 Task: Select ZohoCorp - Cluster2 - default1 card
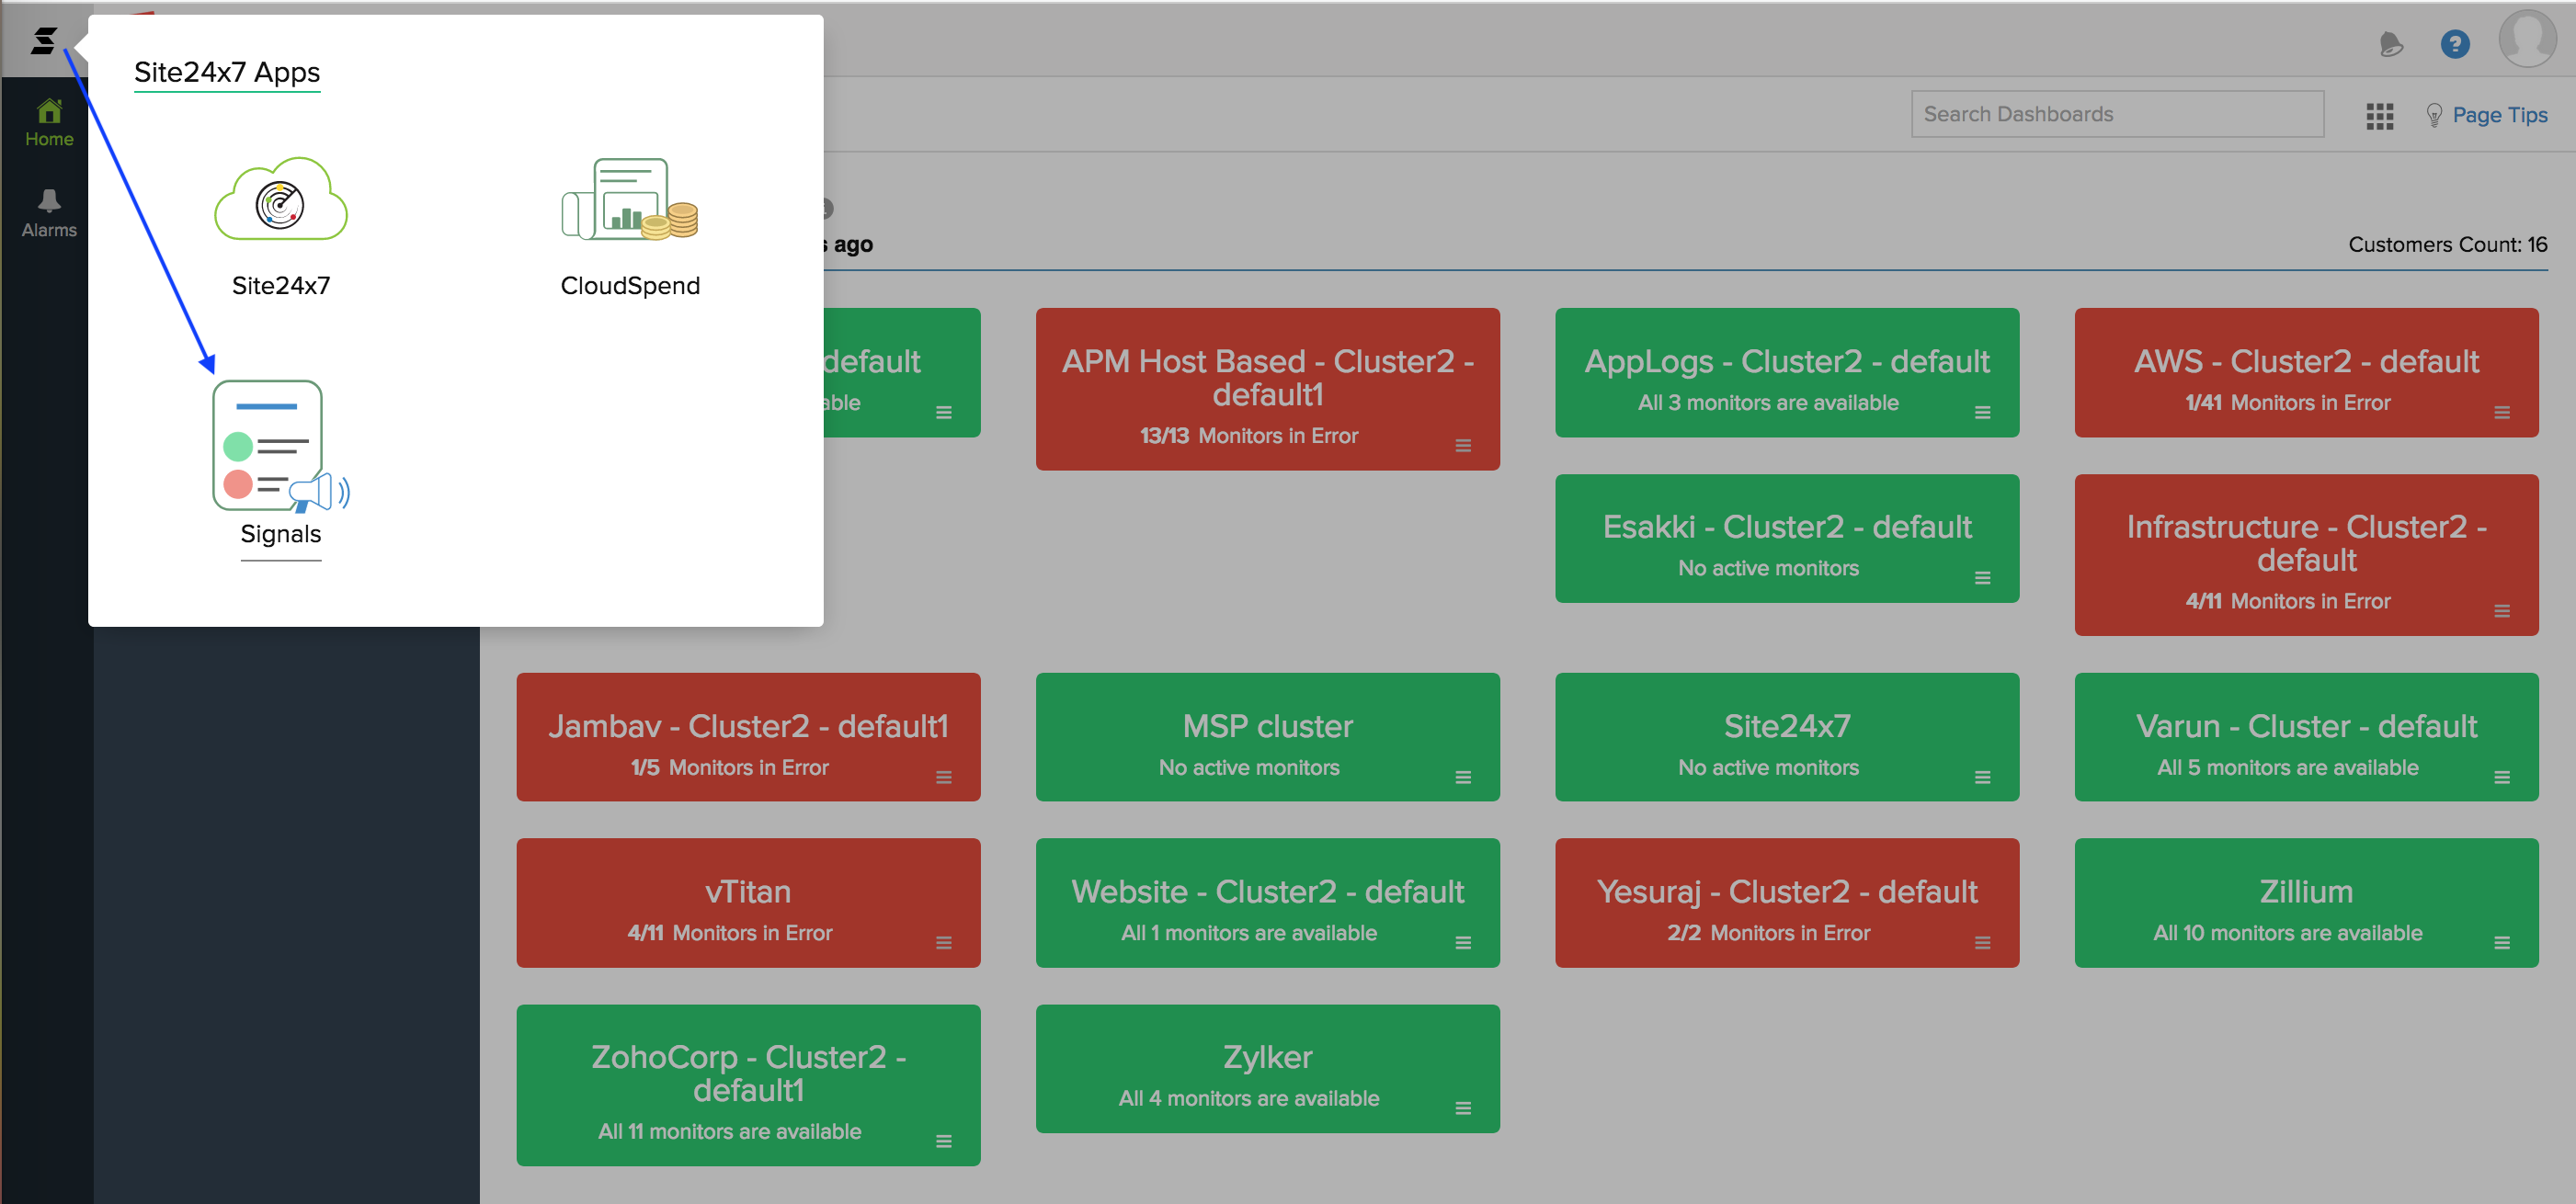(x=748, y=1085)
